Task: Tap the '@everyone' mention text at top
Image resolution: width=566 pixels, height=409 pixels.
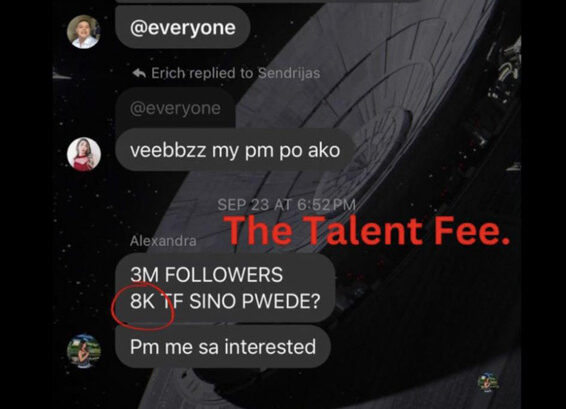Action: 183,27
